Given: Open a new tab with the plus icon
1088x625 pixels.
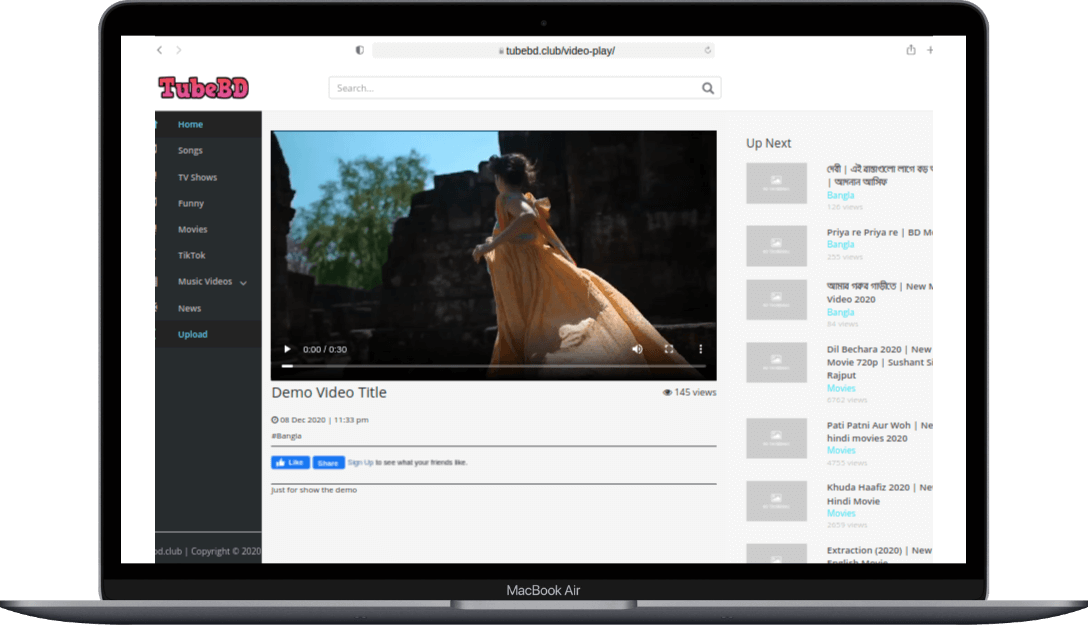Looking at the screenshot, I should coord(930,50).
